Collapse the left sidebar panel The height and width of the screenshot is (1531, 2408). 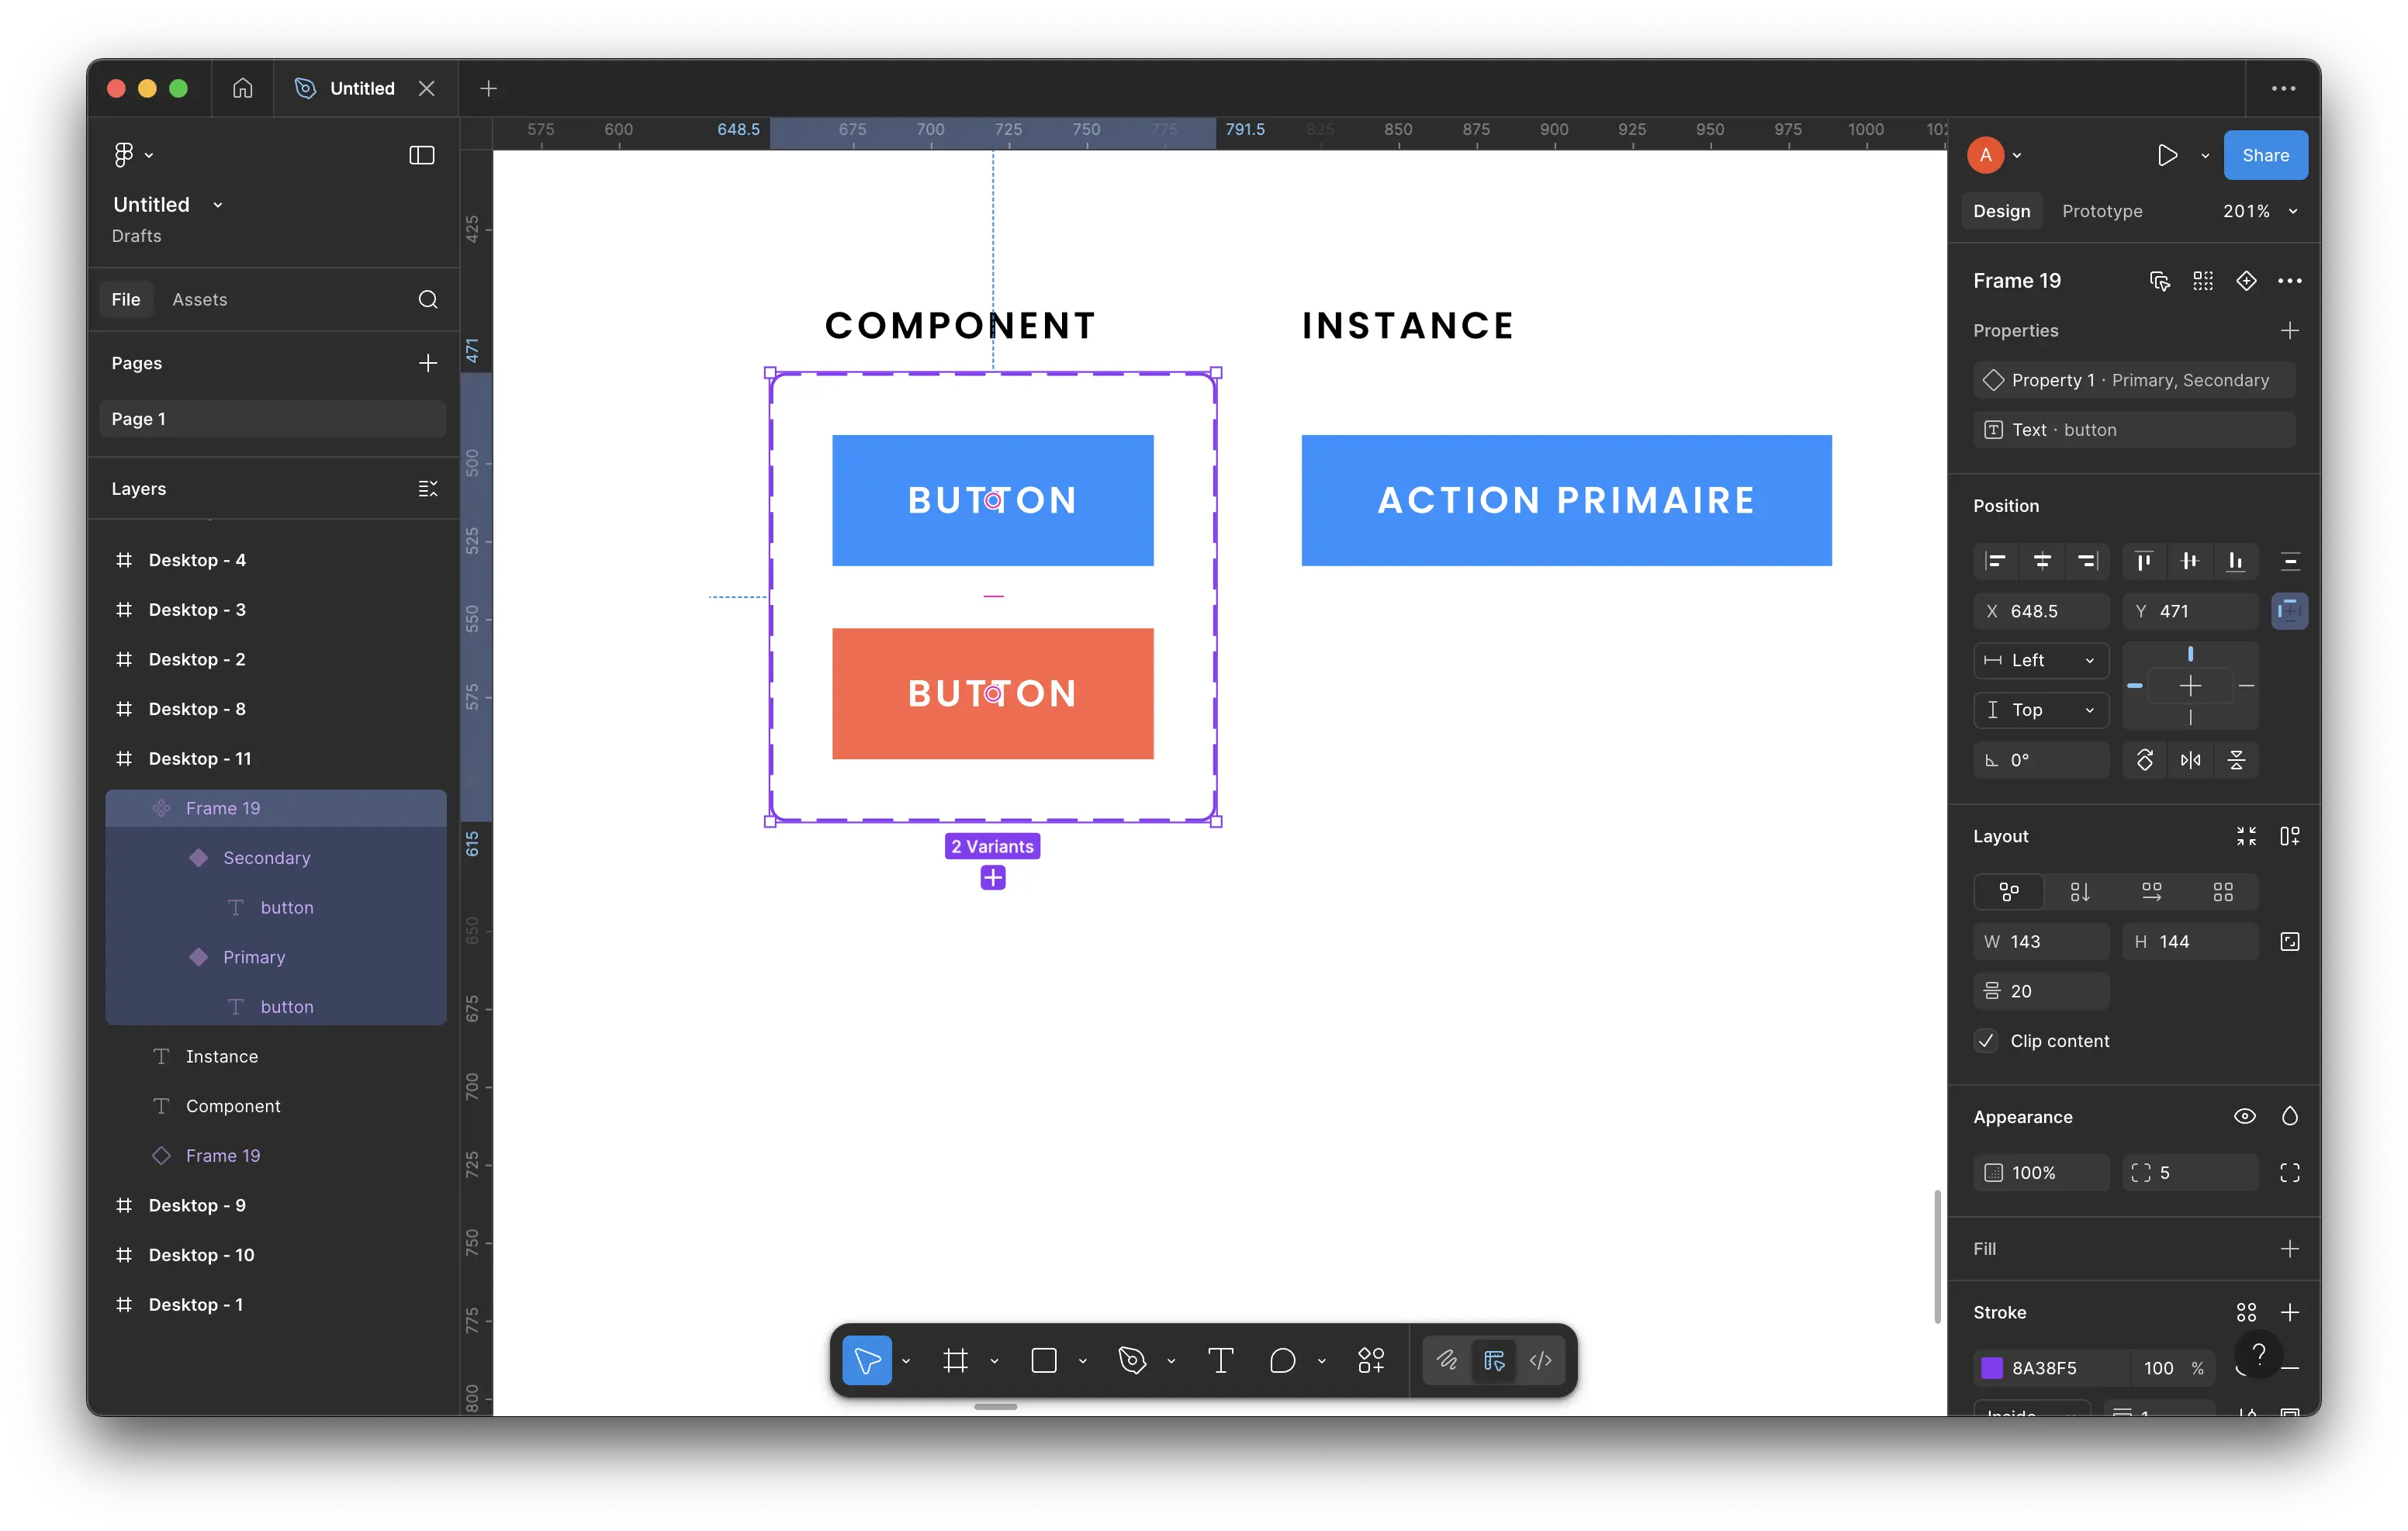[422, 155]
